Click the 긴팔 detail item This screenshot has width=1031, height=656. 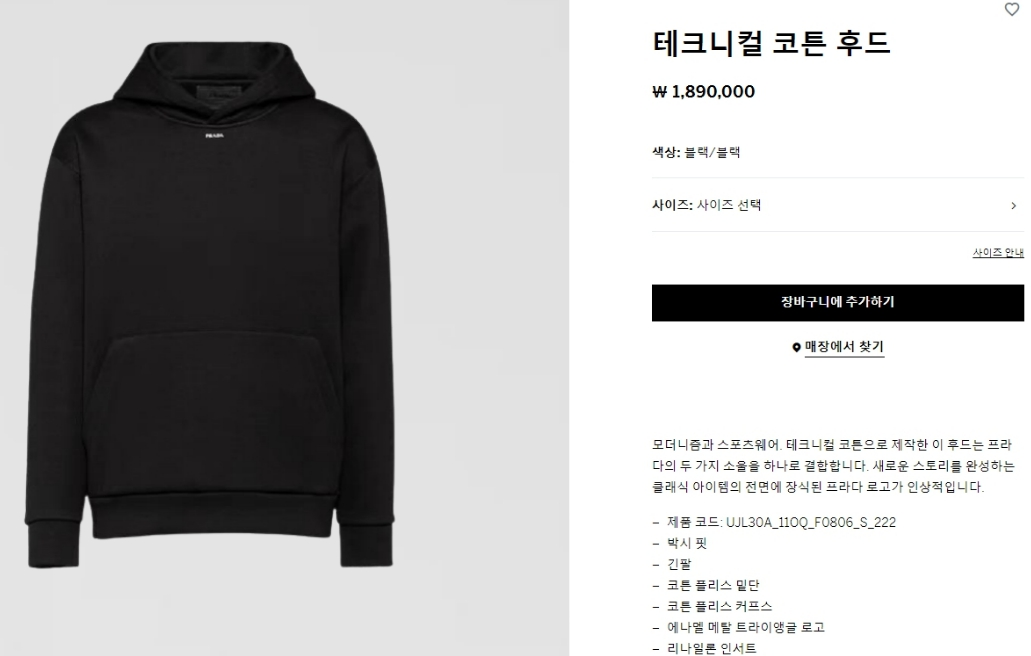click(x=679, y=564)
